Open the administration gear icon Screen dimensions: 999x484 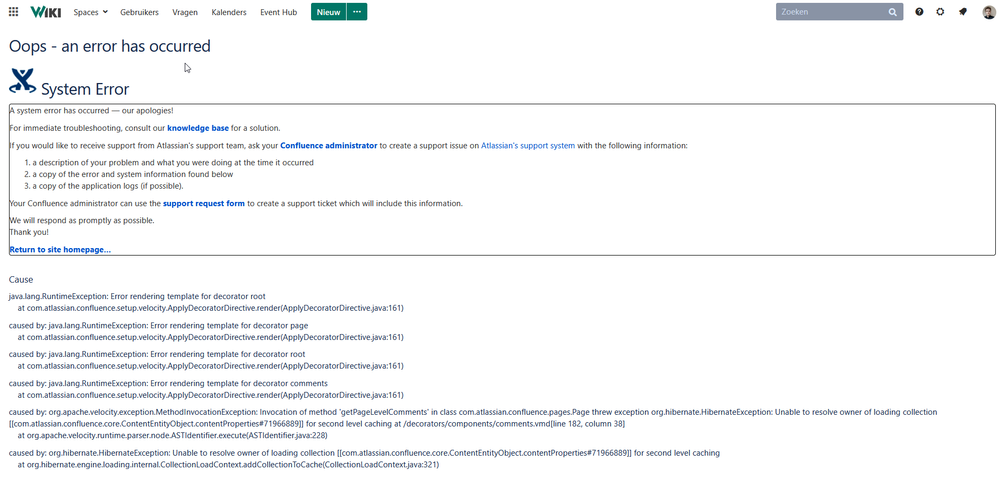coord(940,12)
